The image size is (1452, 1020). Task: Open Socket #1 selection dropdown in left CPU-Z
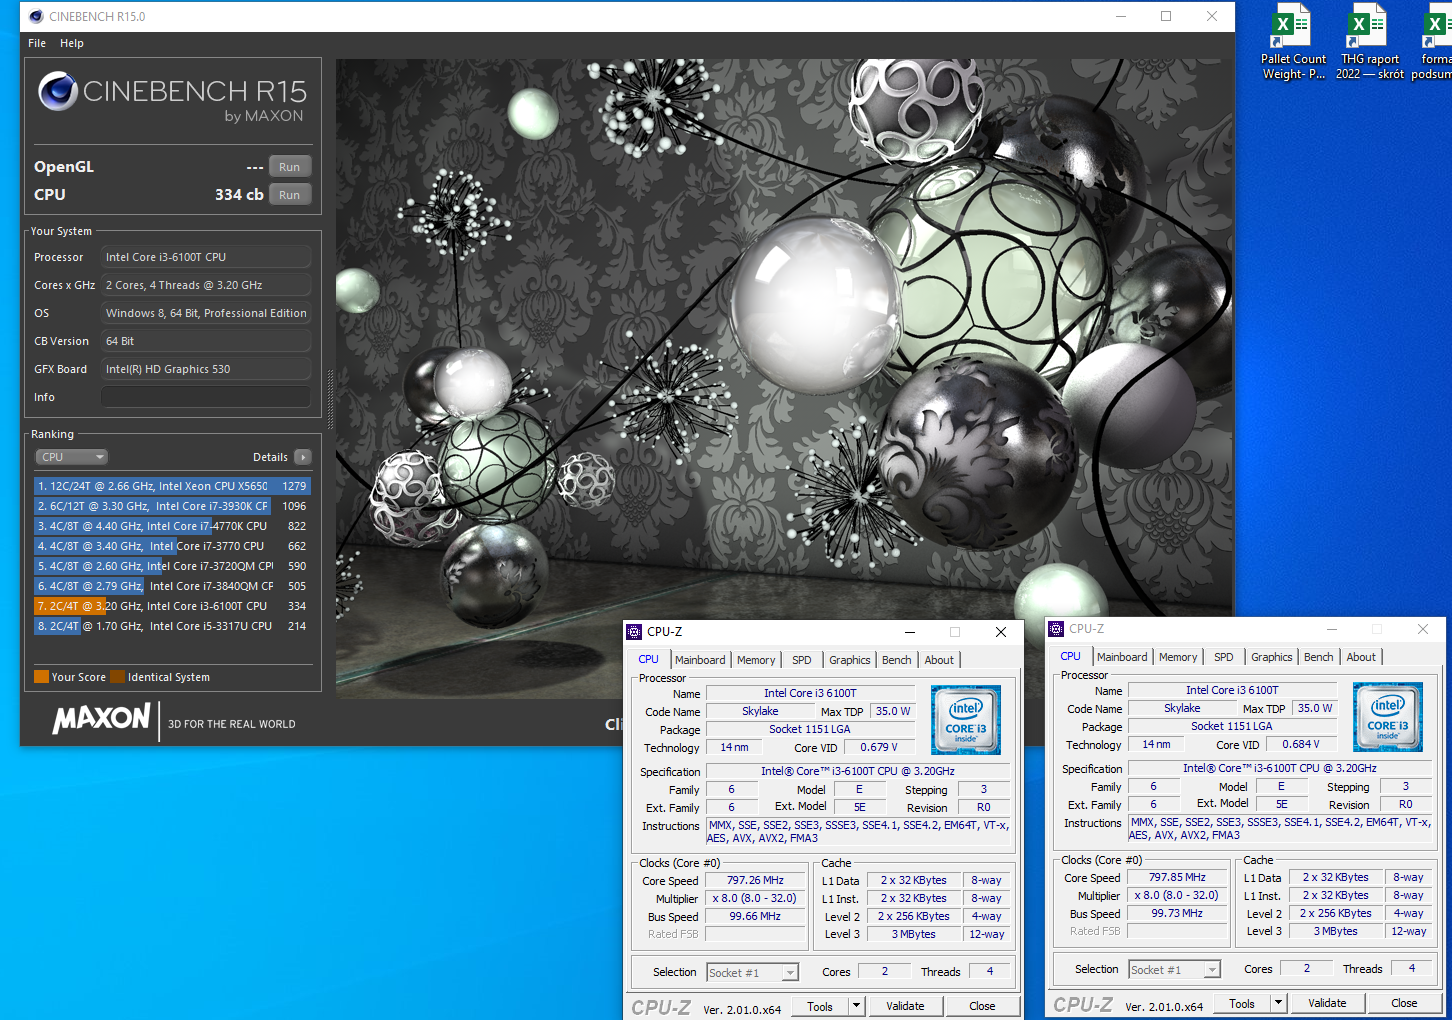point(753,972)
